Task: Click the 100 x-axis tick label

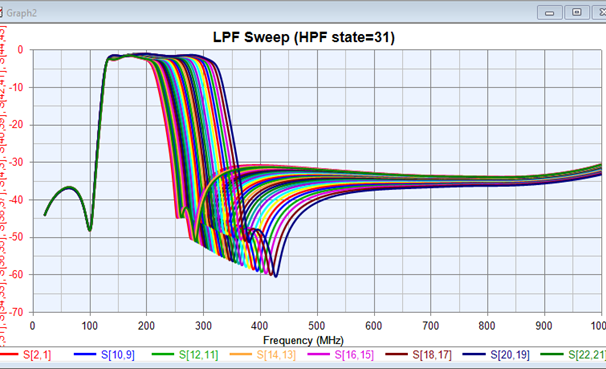Action: [x=89, y=326]
